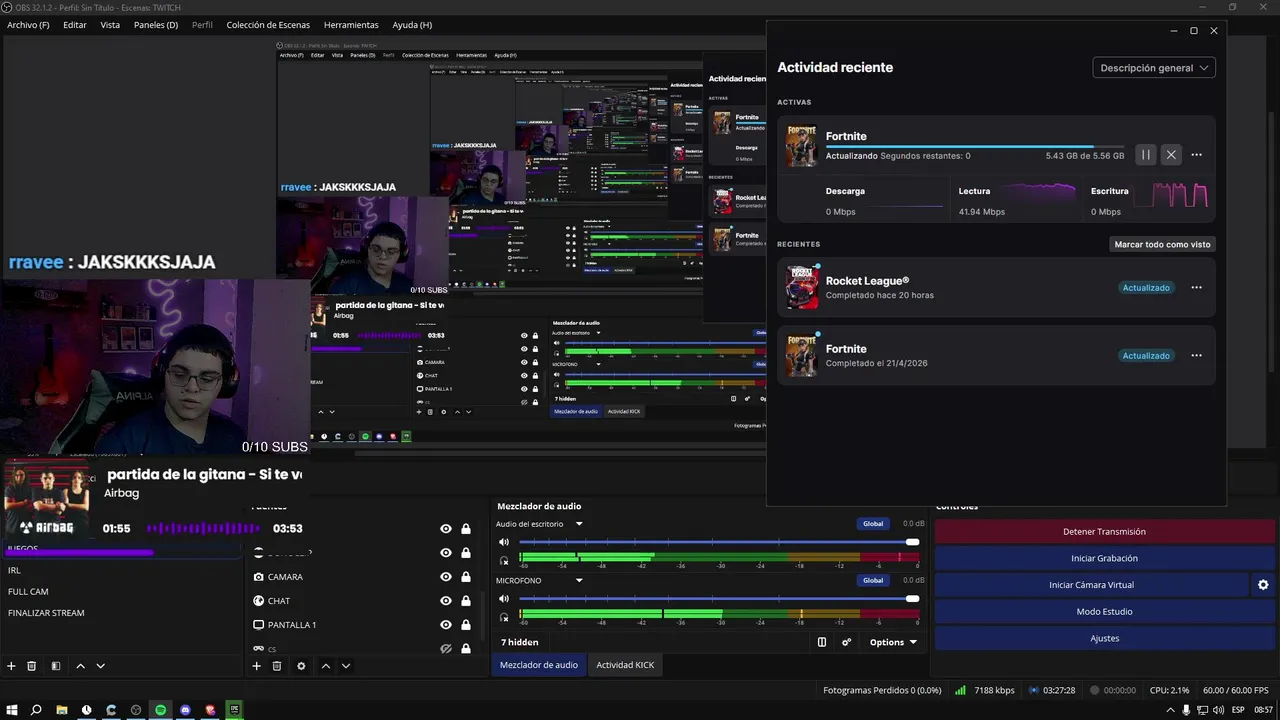Screen dimensions: 1280x720
Task: Open the mixer Options dropdown
Action: (x=893, y=642)
